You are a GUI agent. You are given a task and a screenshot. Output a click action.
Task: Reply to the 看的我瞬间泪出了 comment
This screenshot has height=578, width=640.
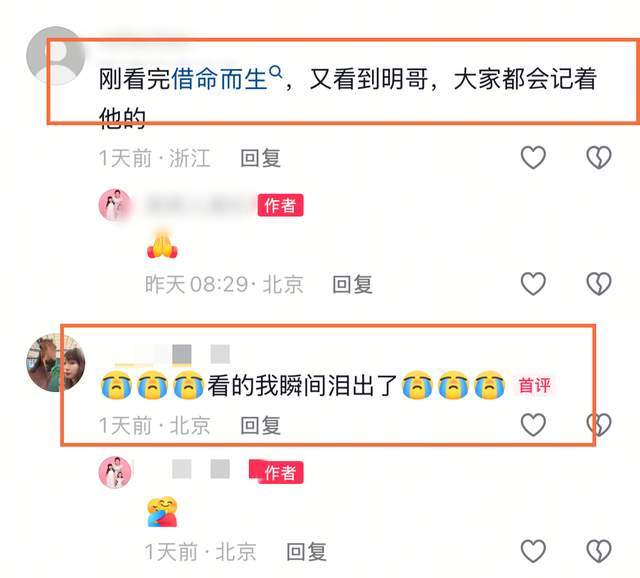pos(260,425)
